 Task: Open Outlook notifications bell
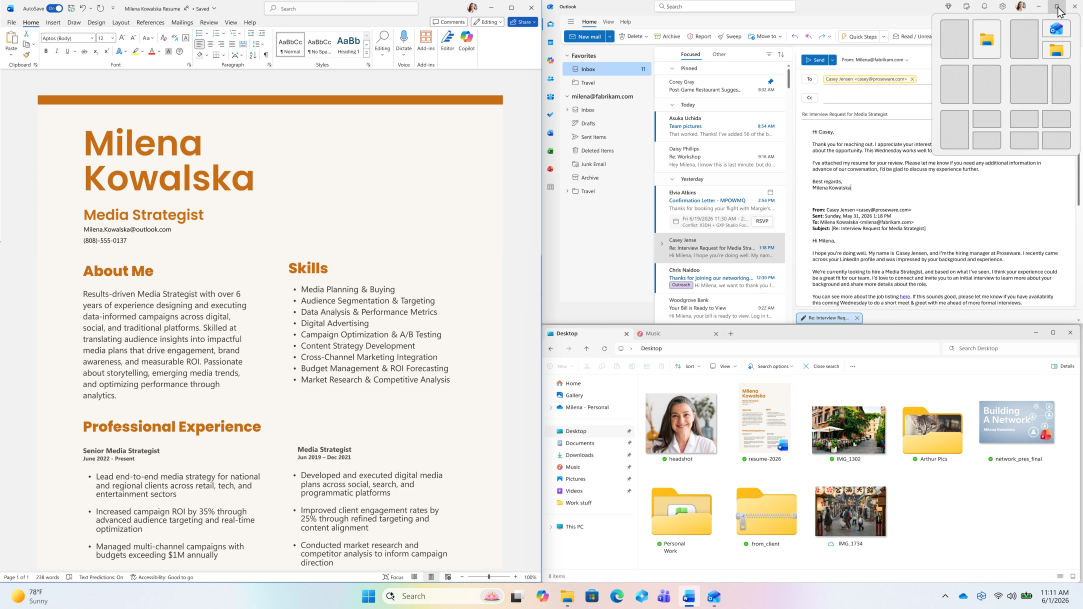[x=984, y=7]
